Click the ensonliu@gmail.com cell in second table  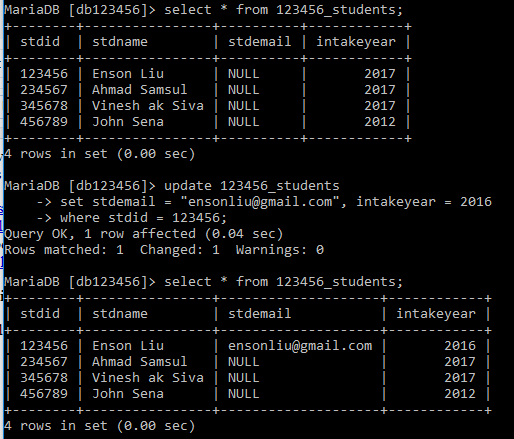[x=300, y=346]
